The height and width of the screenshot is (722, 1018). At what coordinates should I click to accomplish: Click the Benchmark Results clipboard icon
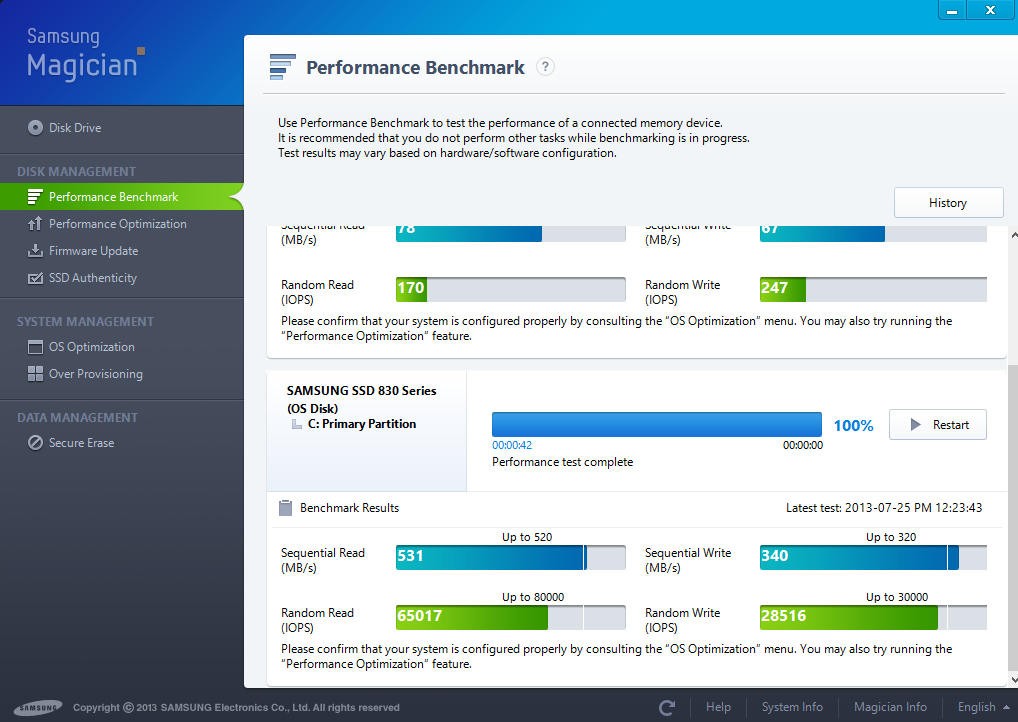285,508
